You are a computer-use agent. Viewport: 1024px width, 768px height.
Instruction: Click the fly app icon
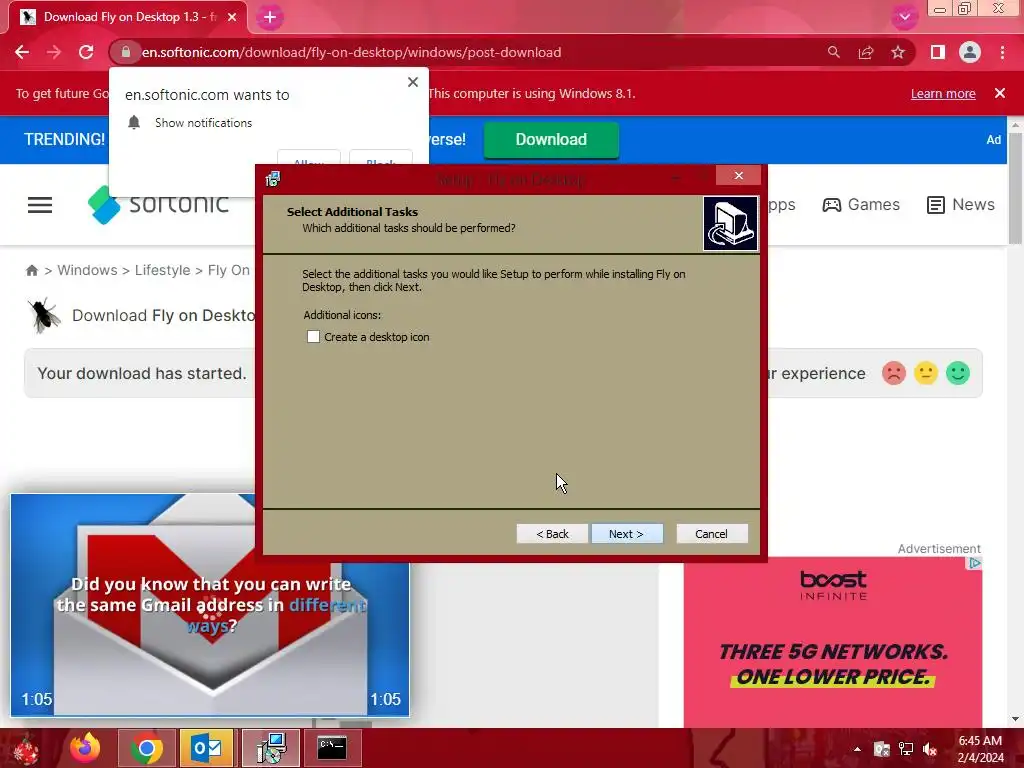pyautogui.click(x=44, y=315)
